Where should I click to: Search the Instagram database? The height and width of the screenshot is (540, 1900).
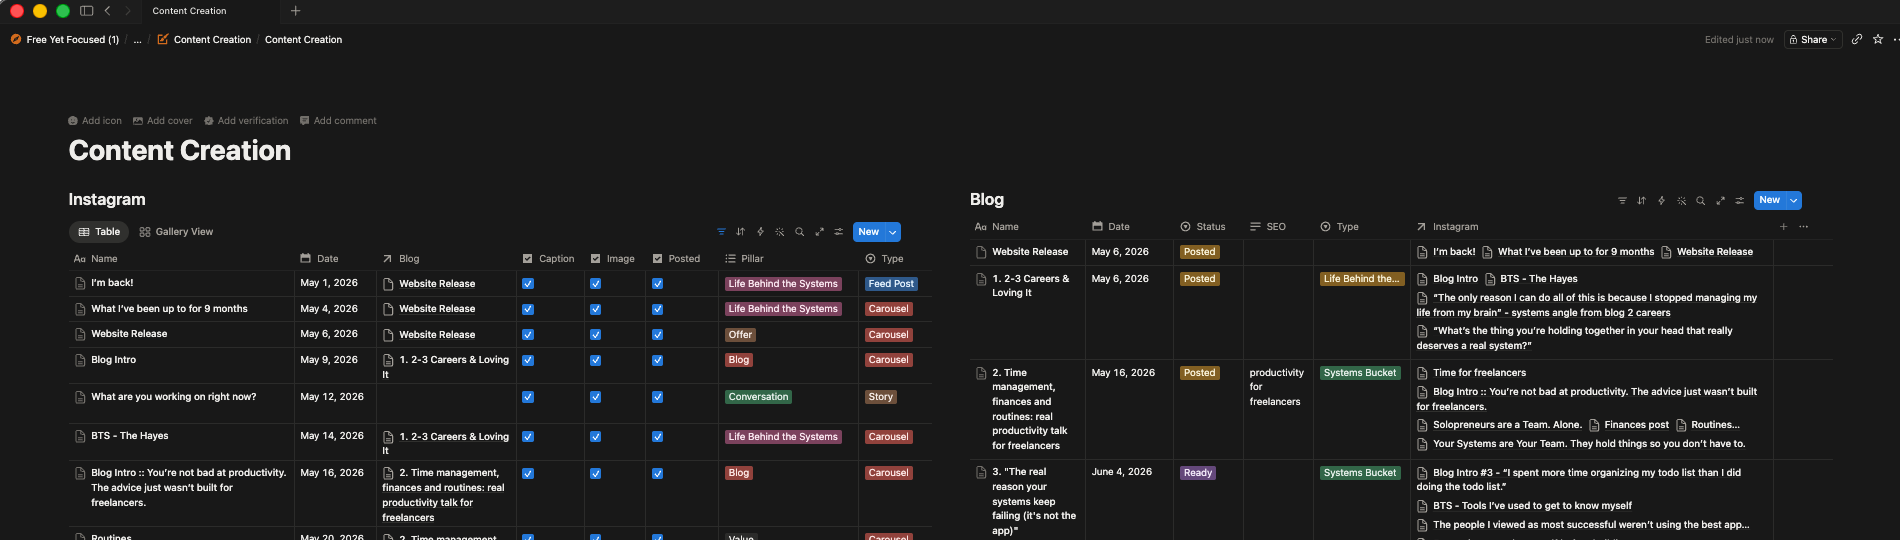(799, 232)
